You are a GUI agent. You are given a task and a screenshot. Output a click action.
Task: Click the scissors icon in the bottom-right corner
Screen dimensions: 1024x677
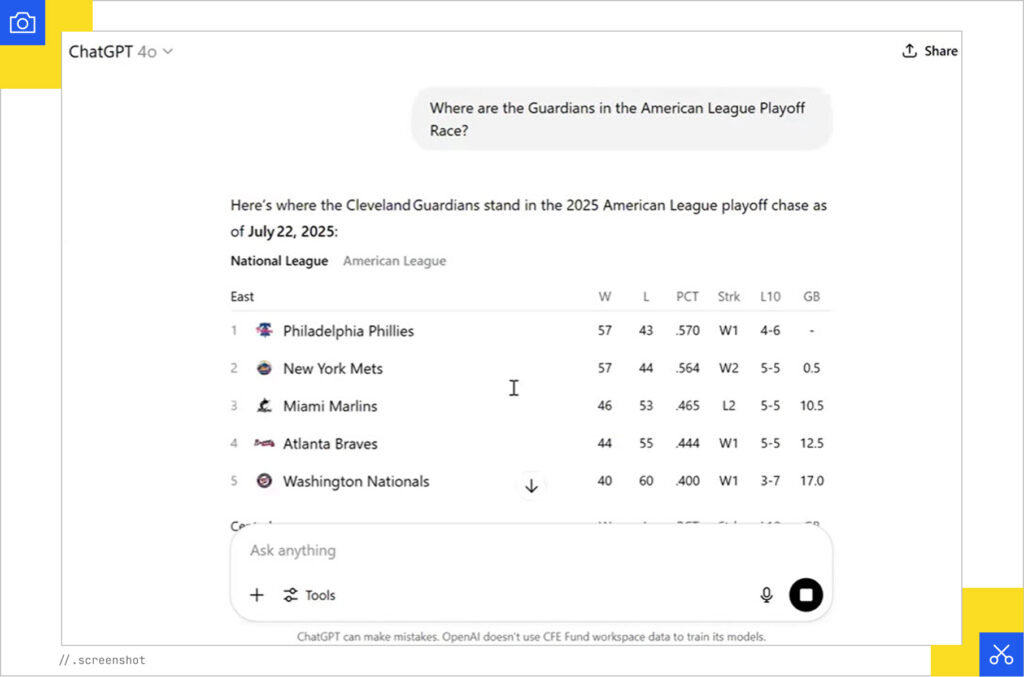(1001, 654)
